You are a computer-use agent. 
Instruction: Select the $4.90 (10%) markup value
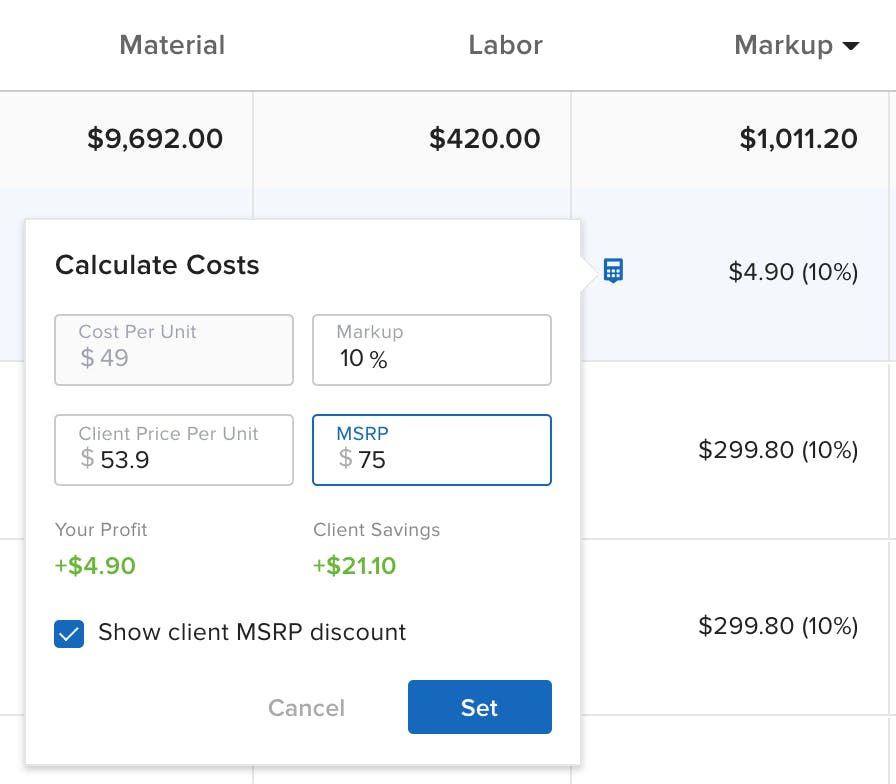point(793,271)
